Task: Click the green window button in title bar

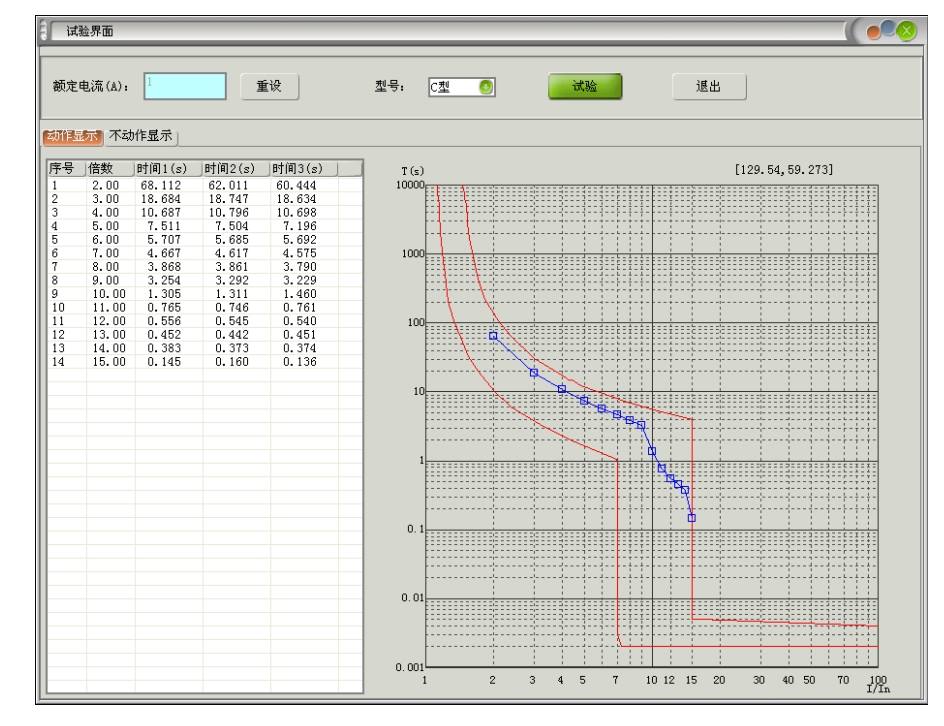Action: [907, 31]
